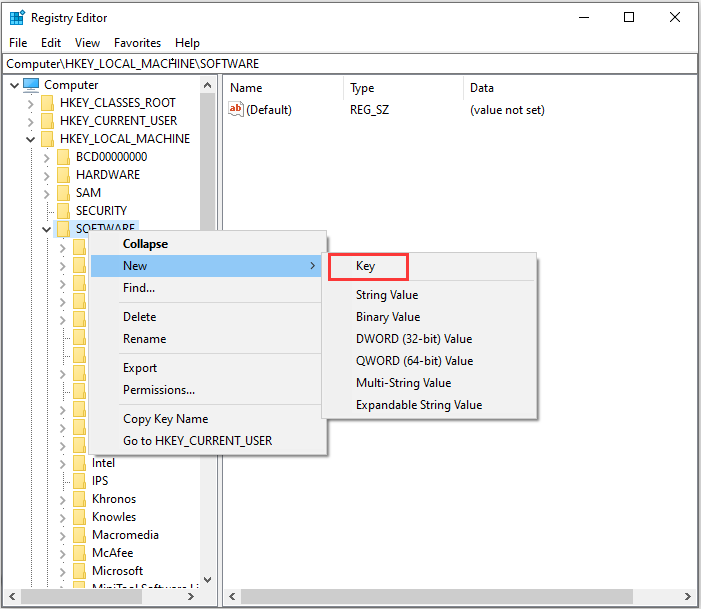
Task: Click the HKEY_CLASSES_ROOT folder icon
Action: coord(48,103)
